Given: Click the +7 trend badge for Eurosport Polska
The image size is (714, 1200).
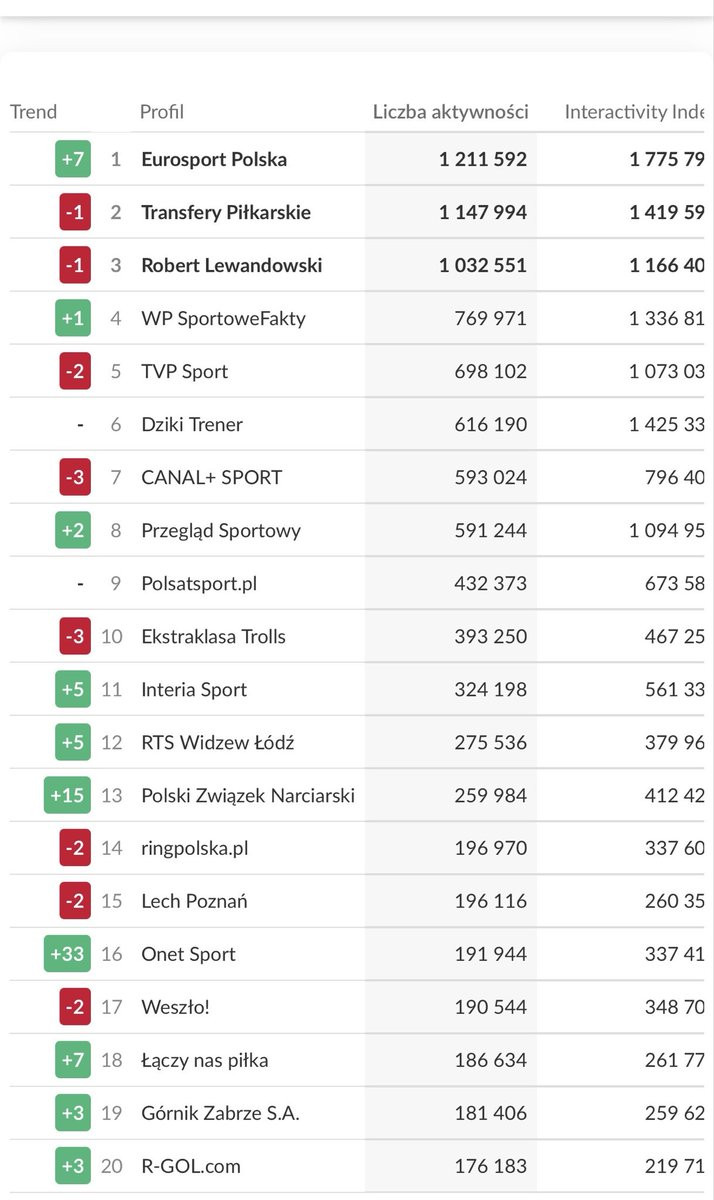Looking at the screenshot, I should click(73, 159).
